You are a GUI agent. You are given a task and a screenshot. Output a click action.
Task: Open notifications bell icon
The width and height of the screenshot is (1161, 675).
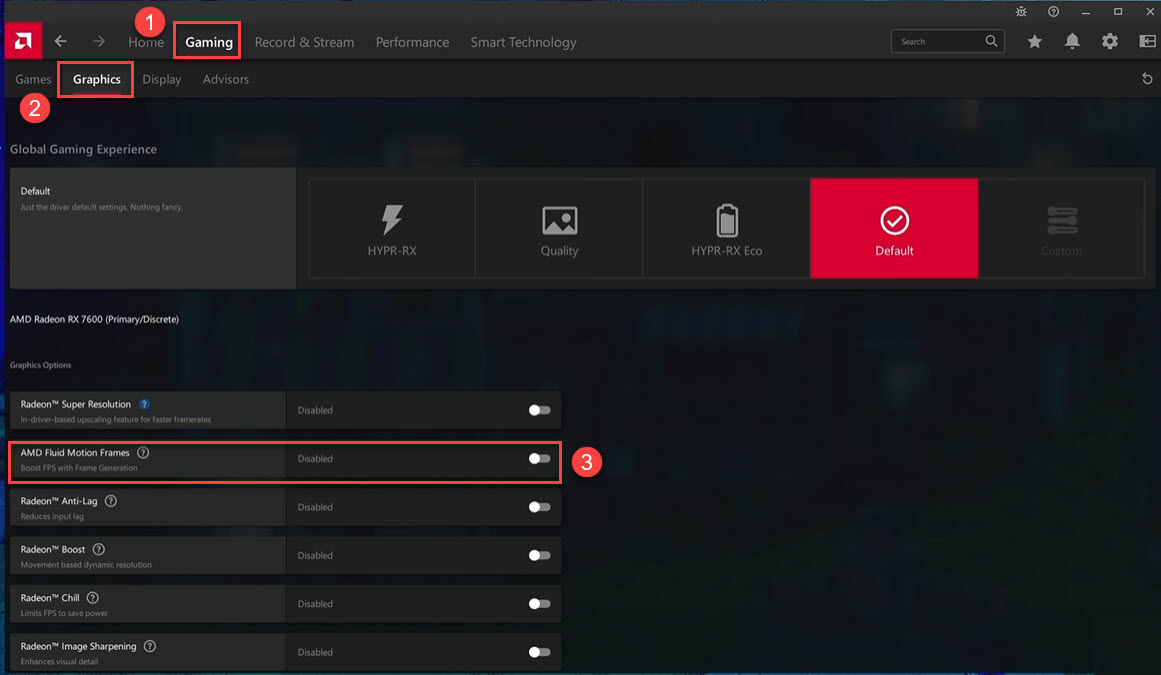pyautogui.click(x=1072, y=42)
